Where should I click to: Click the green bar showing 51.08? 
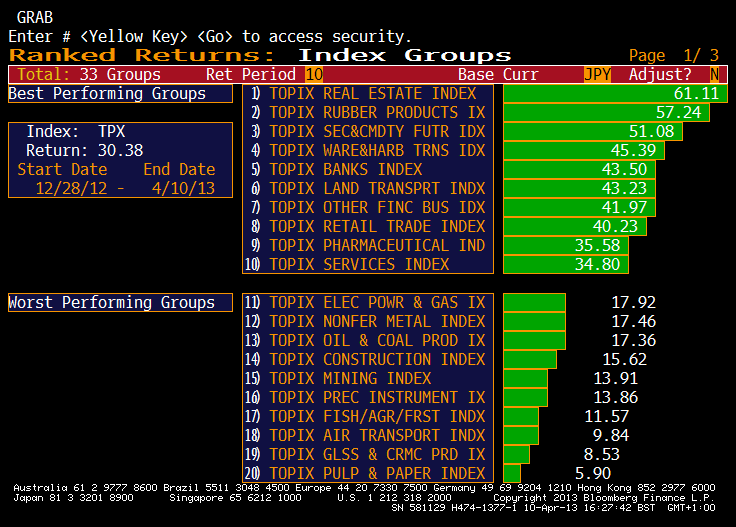point(593,131)
